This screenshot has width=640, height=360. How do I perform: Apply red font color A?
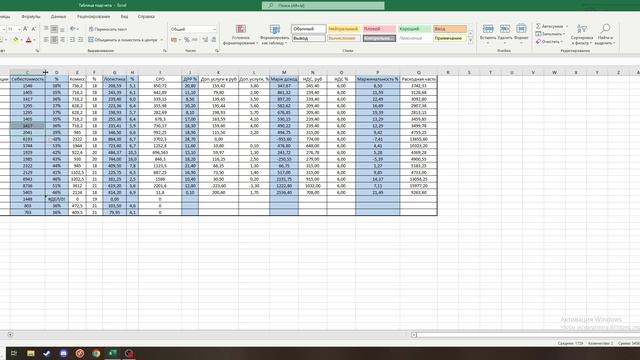(29, 40)
